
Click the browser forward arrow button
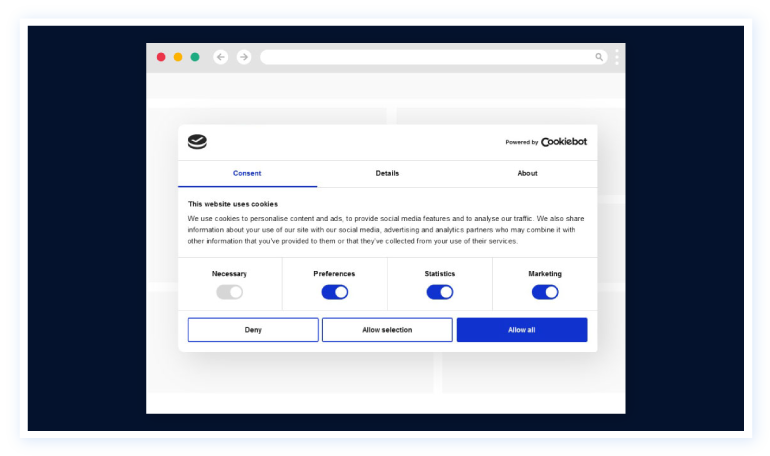244,57
